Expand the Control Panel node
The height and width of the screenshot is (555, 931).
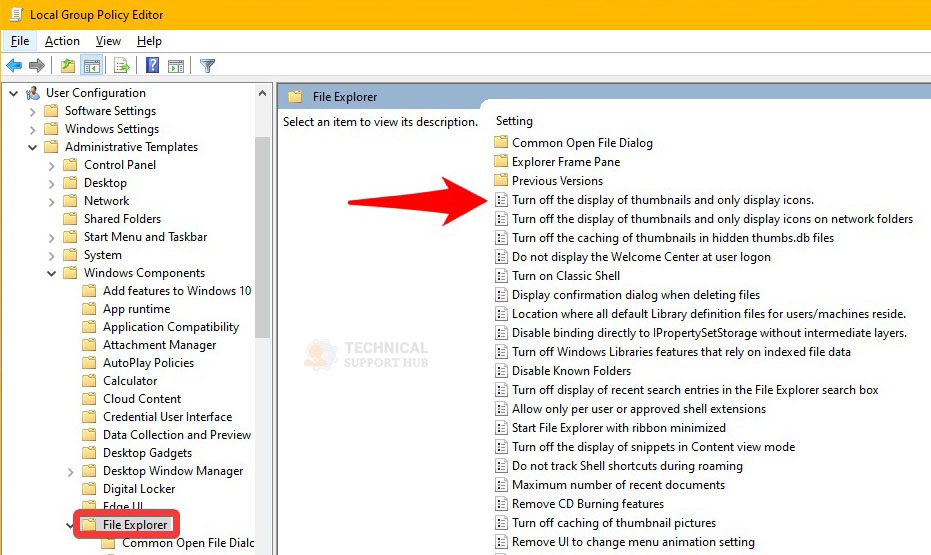coord(52,166)
